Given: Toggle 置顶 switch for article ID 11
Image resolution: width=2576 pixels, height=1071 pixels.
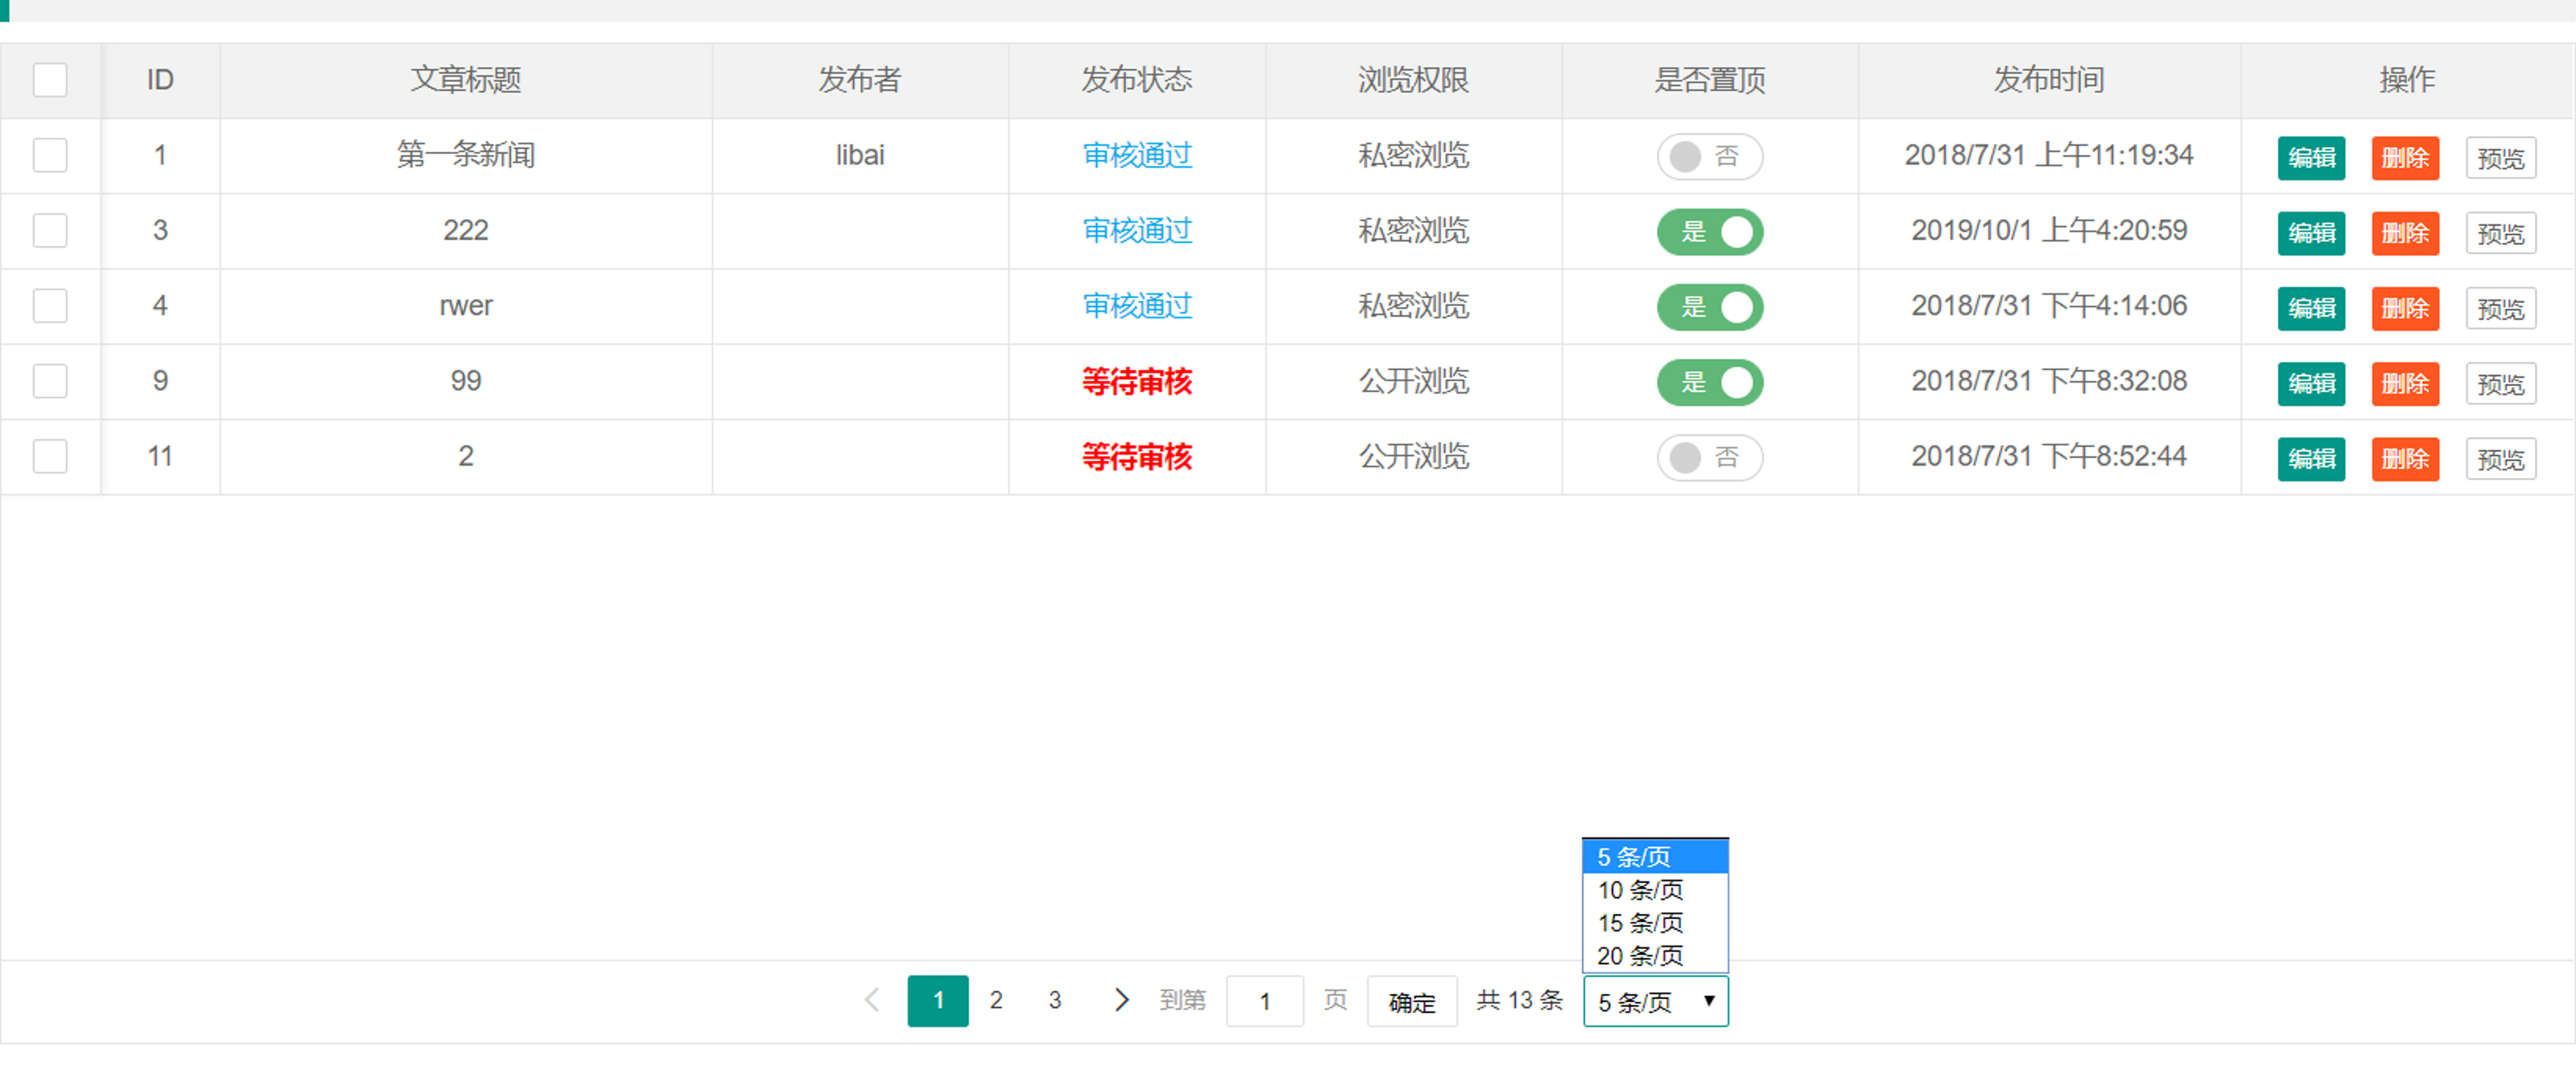Looking at the screenshot, I should click(1709, 458).
